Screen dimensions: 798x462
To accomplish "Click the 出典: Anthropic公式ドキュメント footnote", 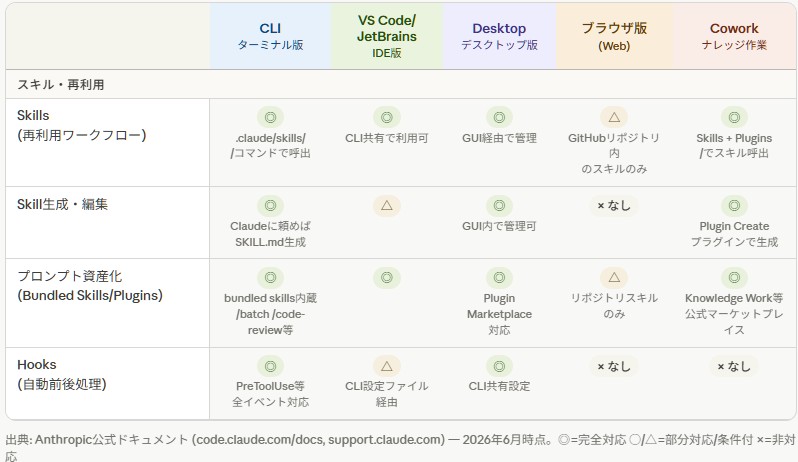I will pos(400,447).
